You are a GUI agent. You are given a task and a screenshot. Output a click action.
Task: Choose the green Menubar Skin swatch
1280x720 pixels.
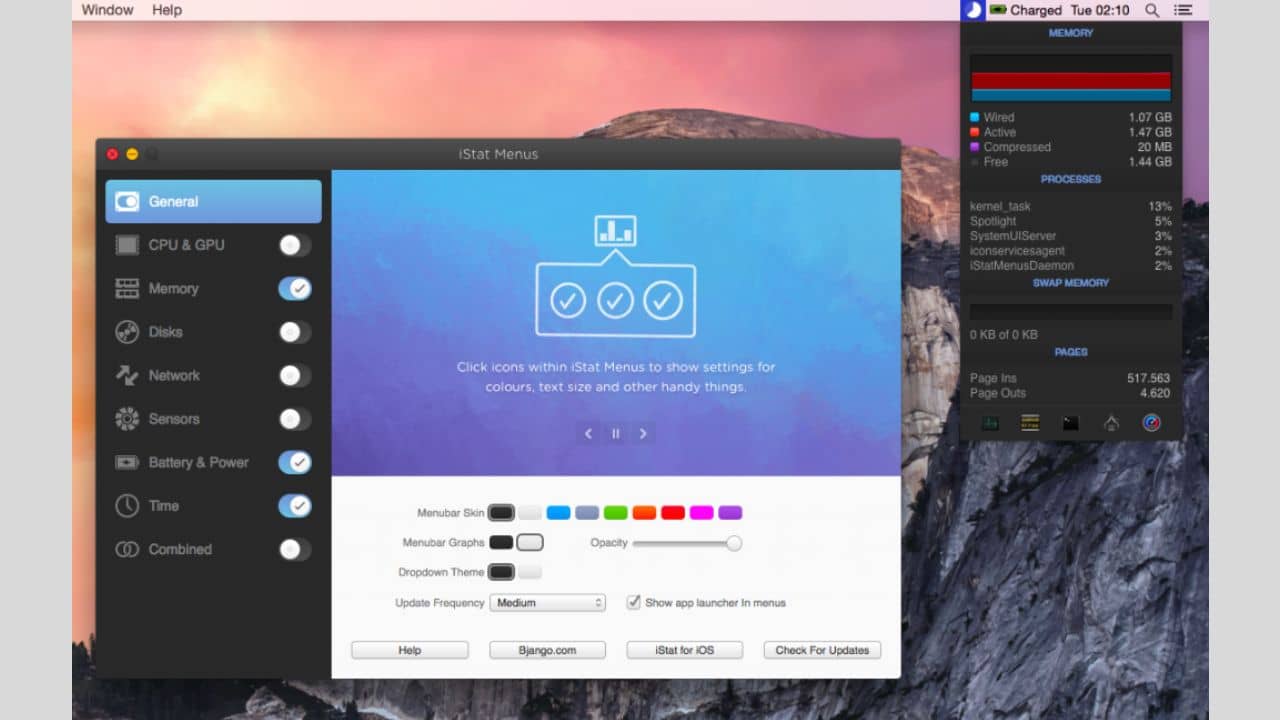[616, 513]
